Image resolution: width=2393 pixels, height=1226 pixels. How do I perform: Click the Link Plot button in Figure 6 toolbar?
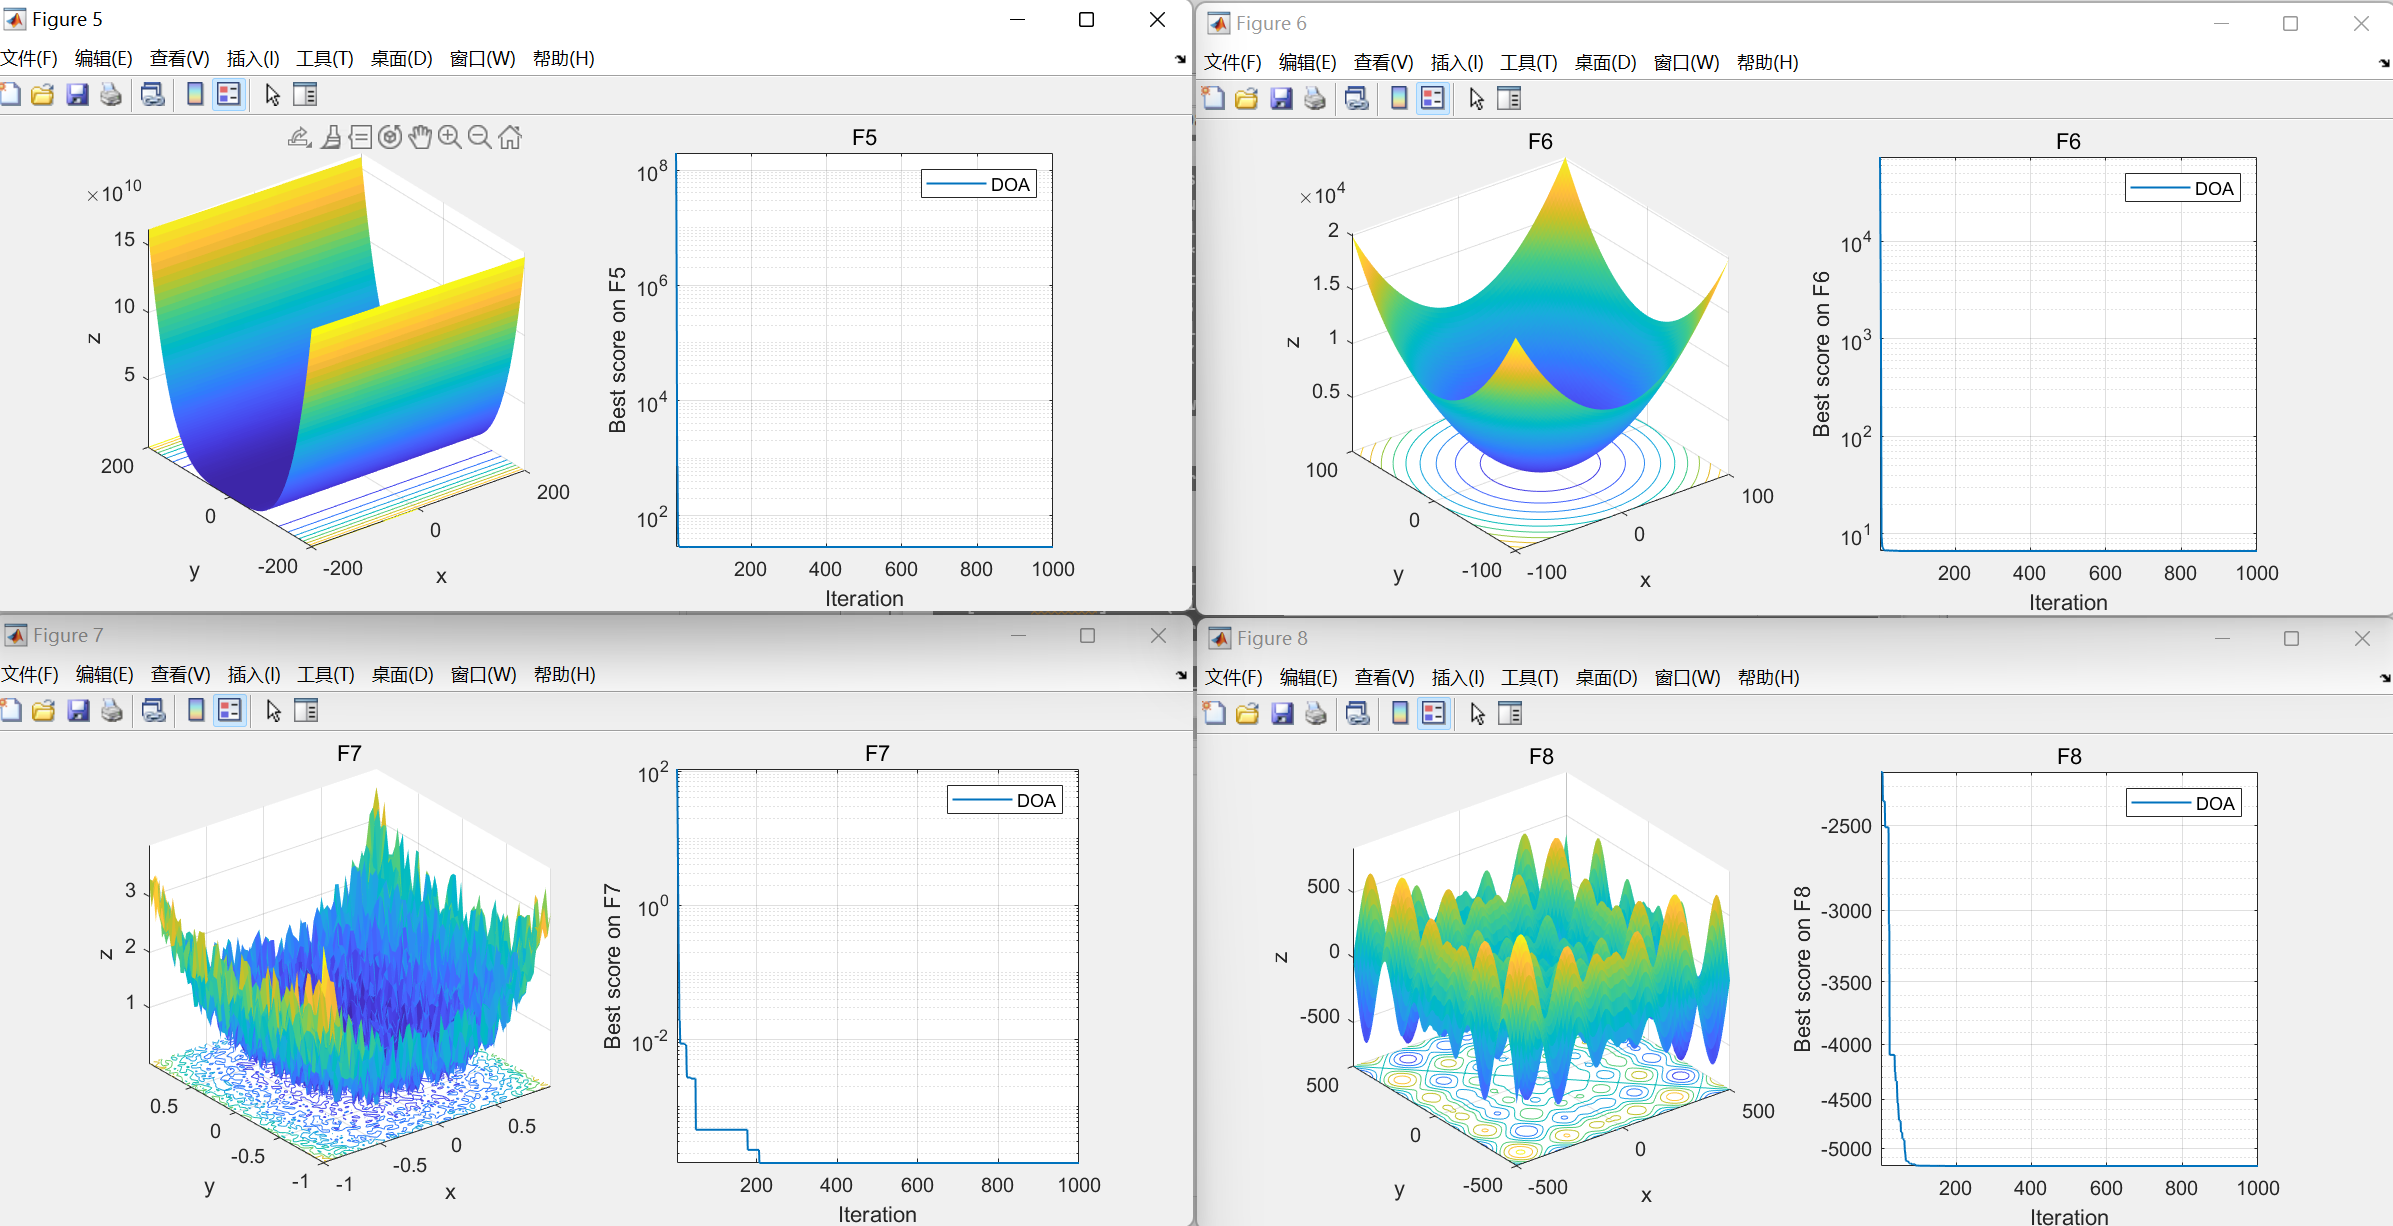point(1357,98)
